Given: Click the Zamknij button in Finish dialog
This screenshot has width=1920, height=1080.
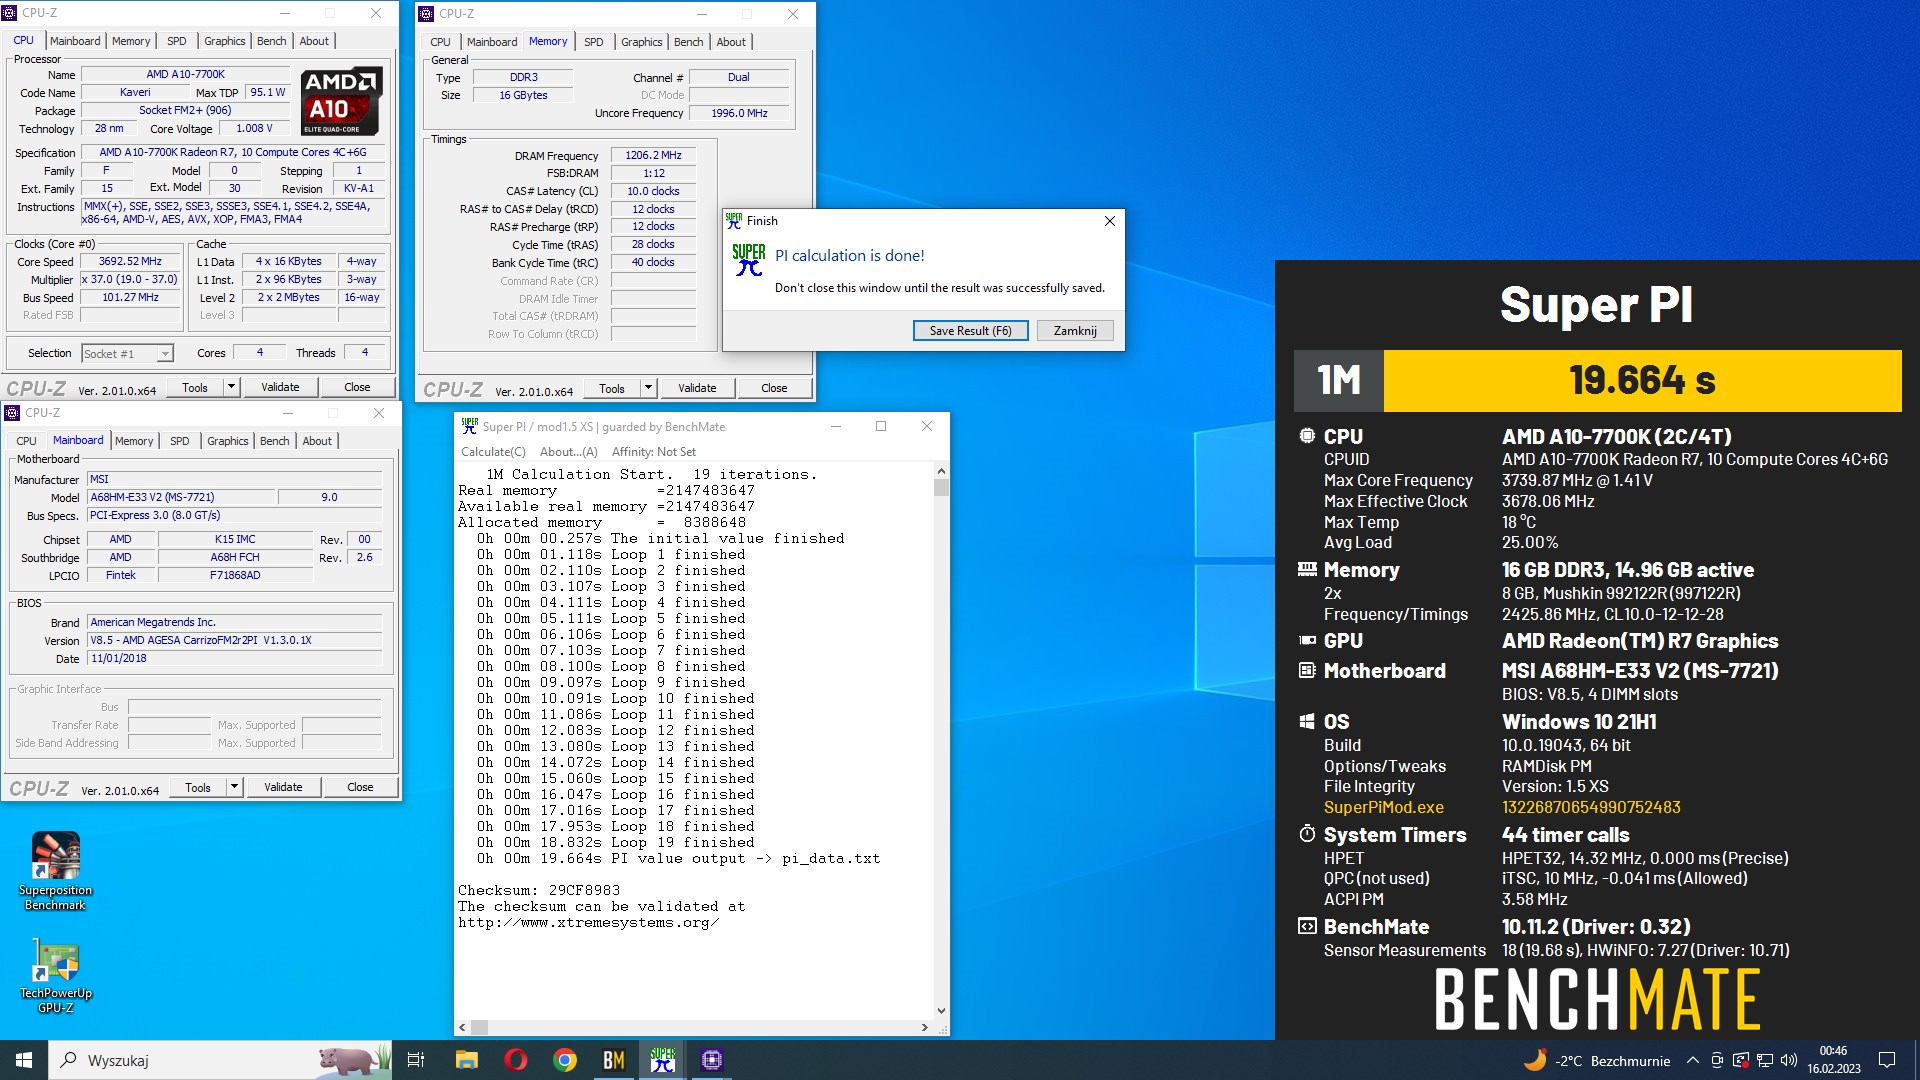Looking at the screenshot, I should pyautogui.click(x=1075, y=331).
